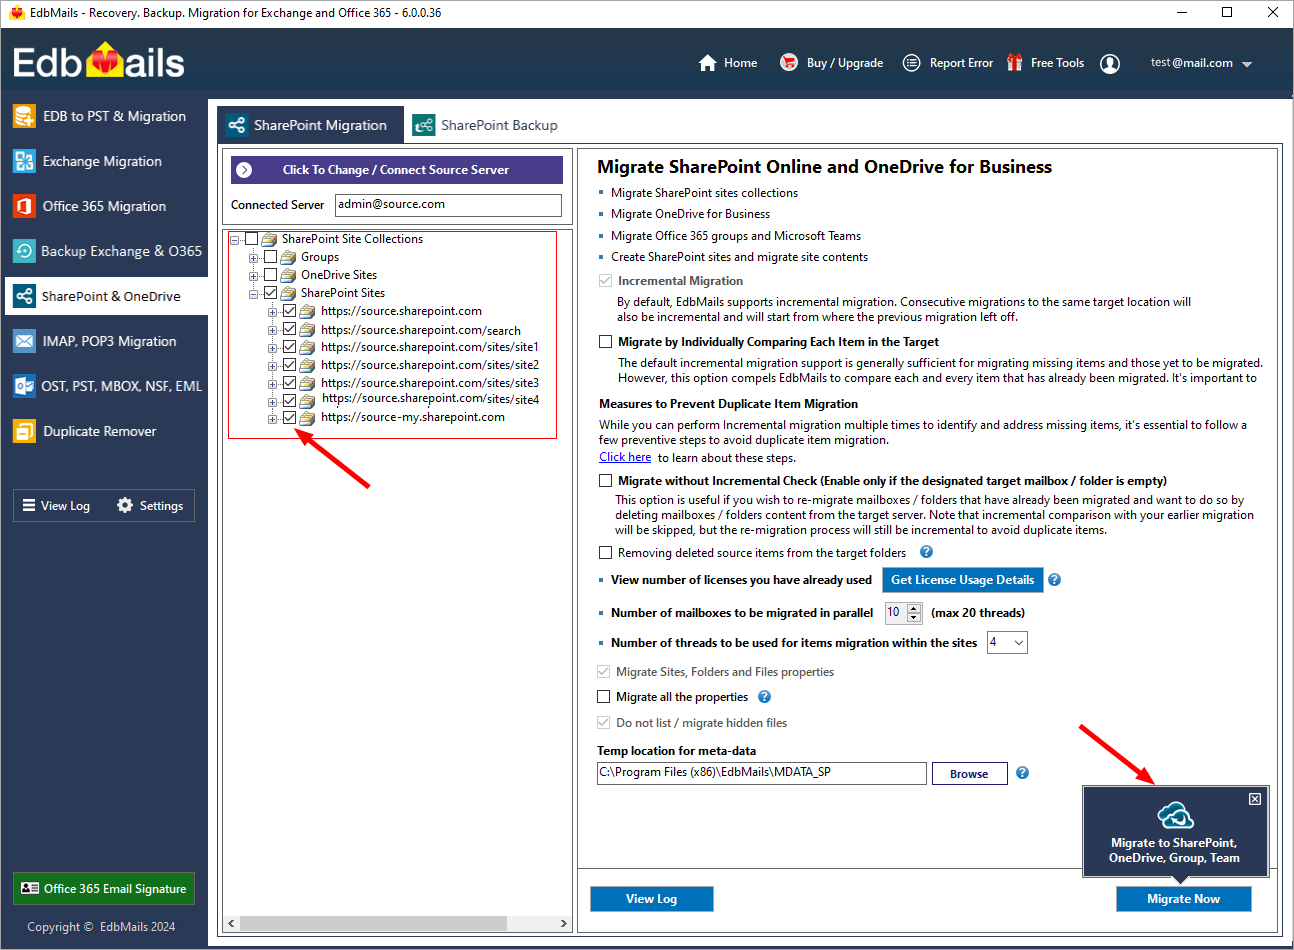Viewport: 1294px width, 950px height.
Task: Uncheck the sites/site3 checkbox
Action: pyautogui.click(x=289, y=383)
